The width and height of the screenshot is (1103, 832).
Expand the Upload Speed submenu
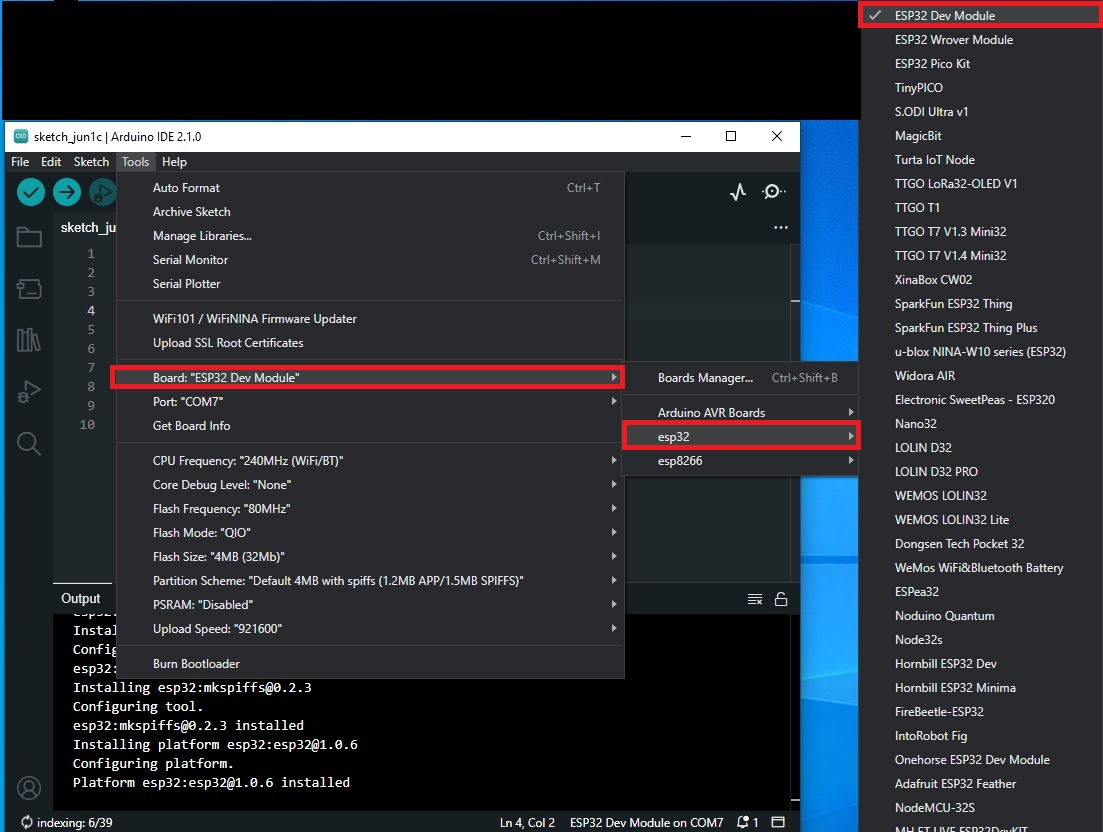[370, 629]
